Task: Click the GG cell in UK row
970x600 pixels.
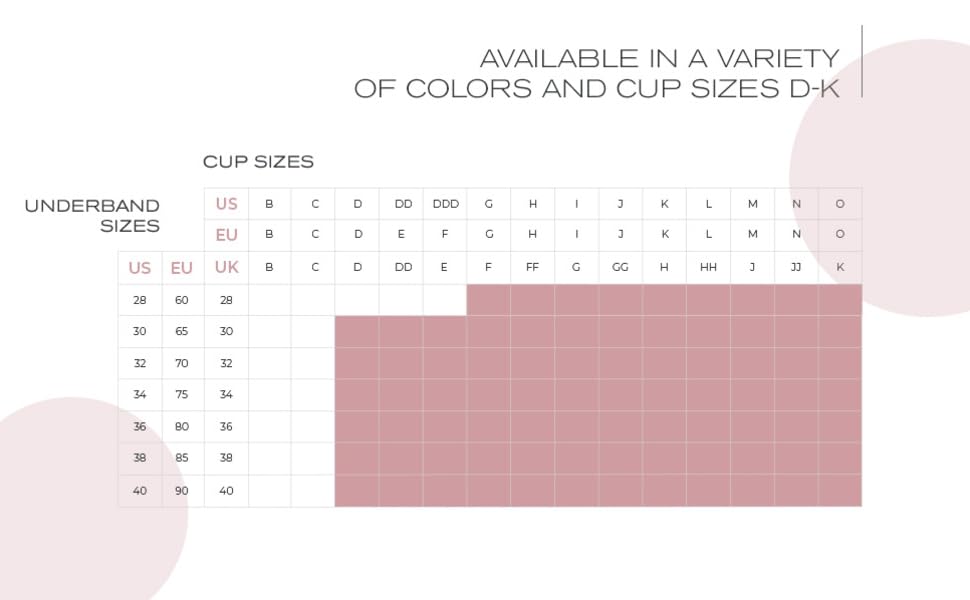Action: click(620, 267)
